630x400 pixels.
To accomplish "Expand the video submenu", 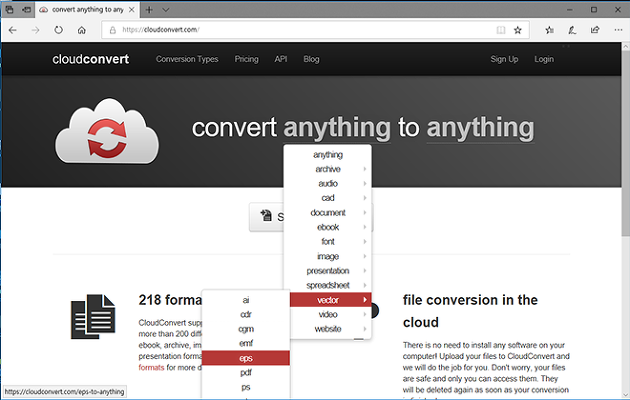I will tap(327, 314).
